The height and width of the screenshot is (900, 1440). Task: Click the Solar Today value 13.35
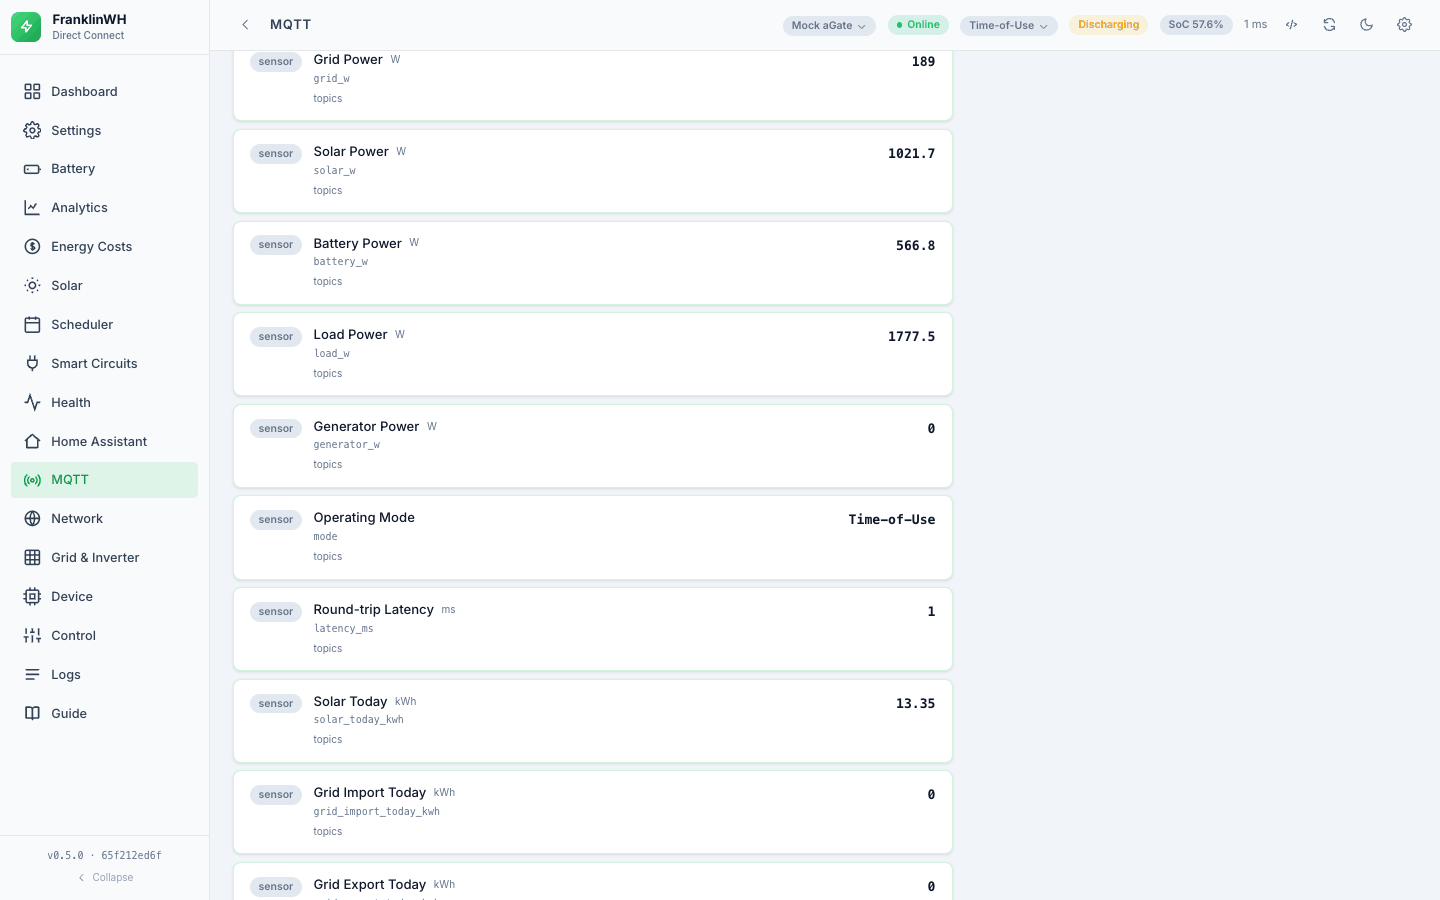coord(916,704)
